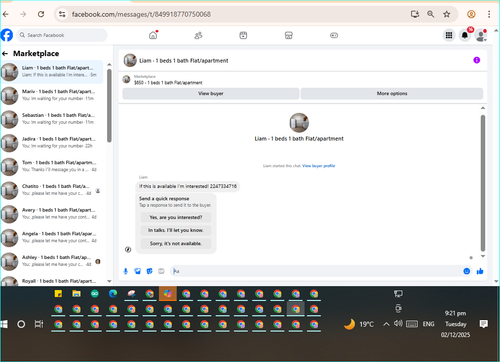
Task: Open Facebook notifications bell
Action: point(465,35)
